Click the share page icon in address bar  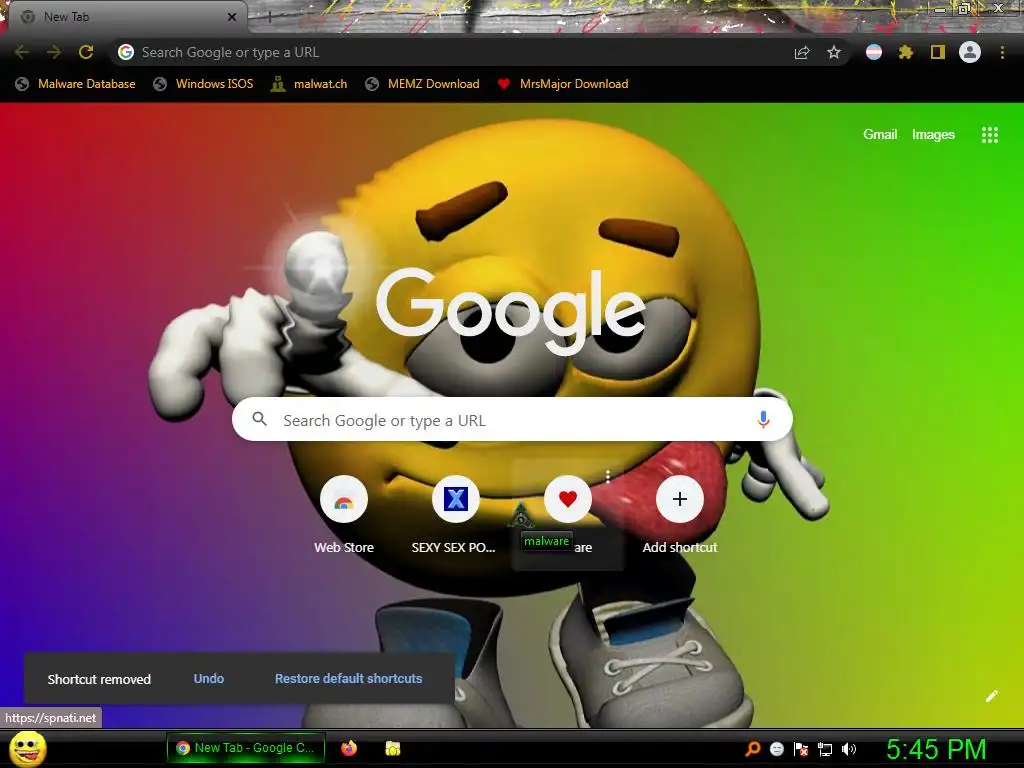[802, 52]
